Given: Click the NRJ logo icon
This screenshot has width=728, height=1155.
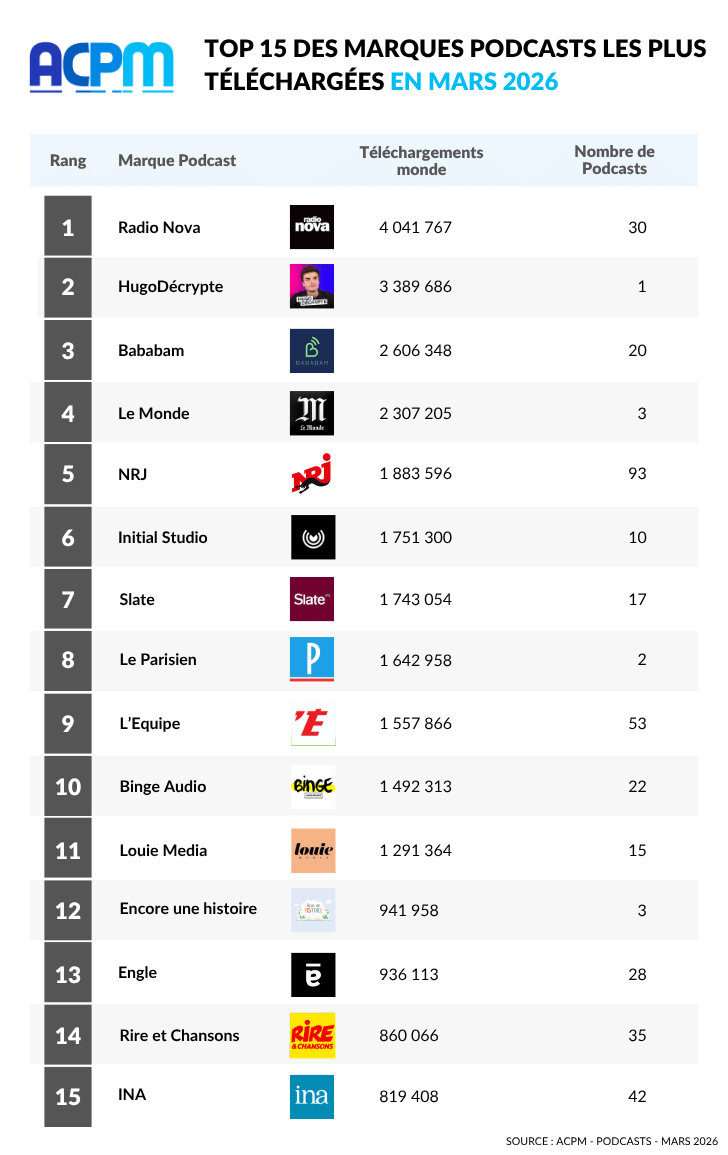Looking at the screenshot, I should pos(312,473).
